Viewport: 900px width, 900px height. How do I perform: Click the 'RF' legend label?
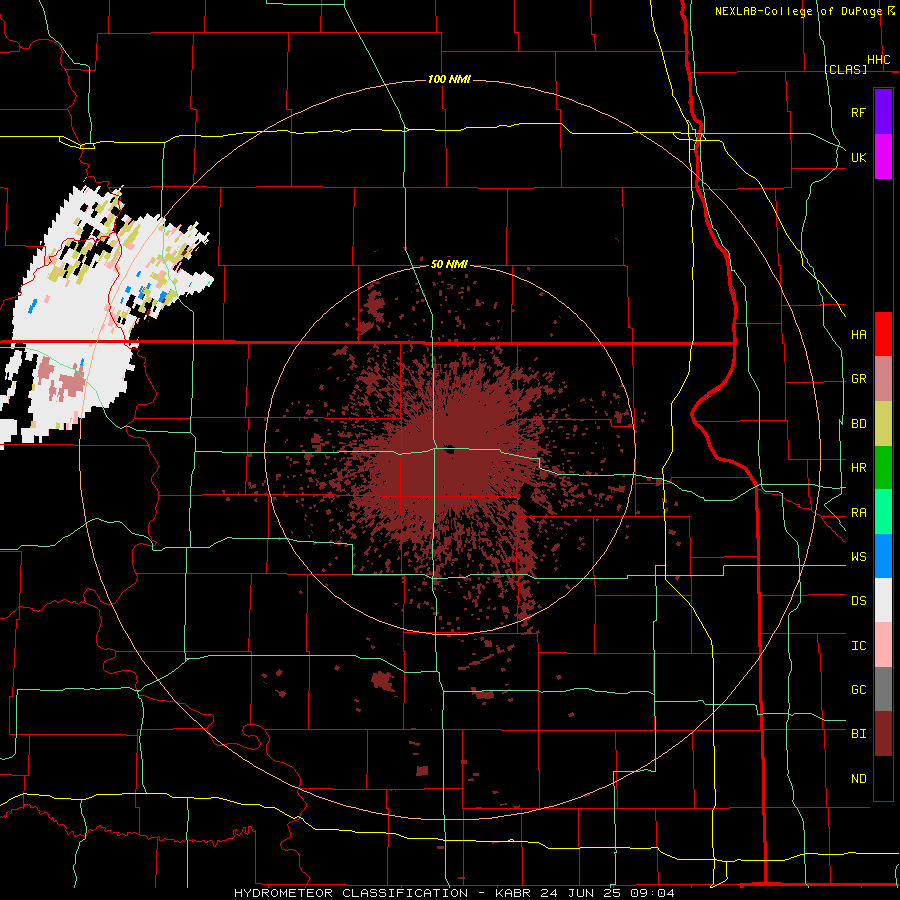click(858, 112)
